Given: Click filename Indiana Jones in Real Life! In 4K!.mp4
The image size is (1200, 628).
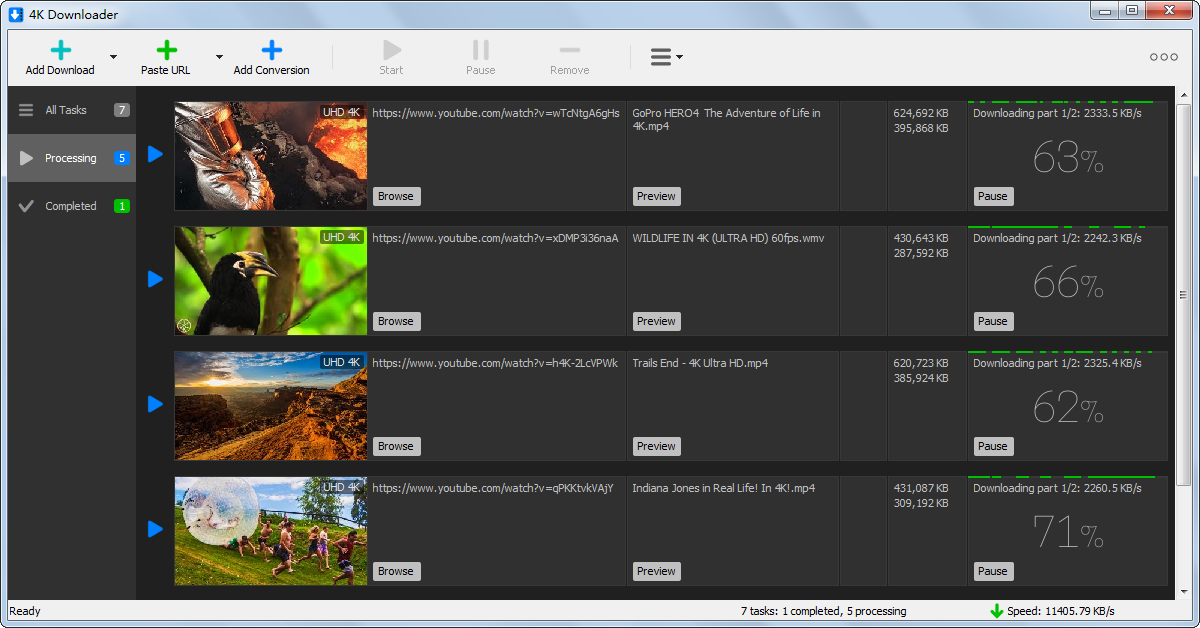Looking at the screenshot, I should click(x=723, y=488).
